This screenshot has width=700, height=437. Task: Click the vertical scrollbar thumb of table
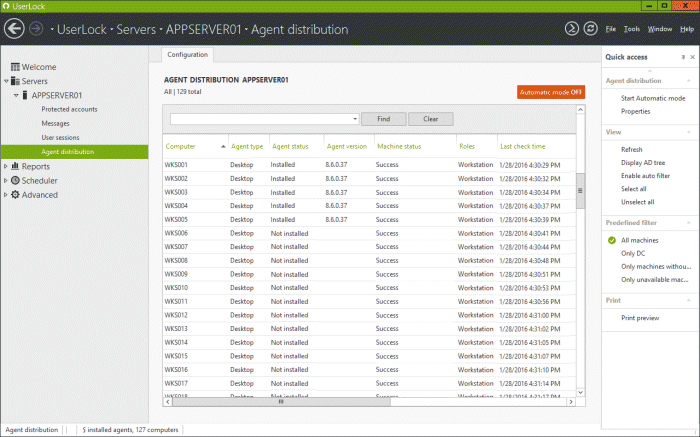580,192
